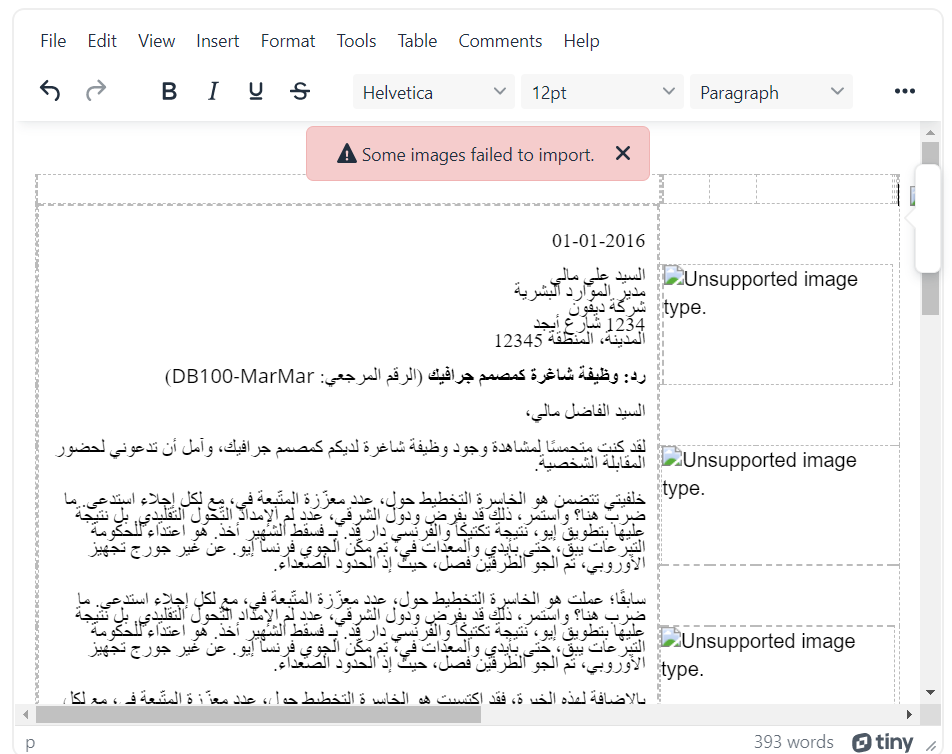Open the File menu
The height and width of the screenshot is (754, 952).
(x=53, y=41)
